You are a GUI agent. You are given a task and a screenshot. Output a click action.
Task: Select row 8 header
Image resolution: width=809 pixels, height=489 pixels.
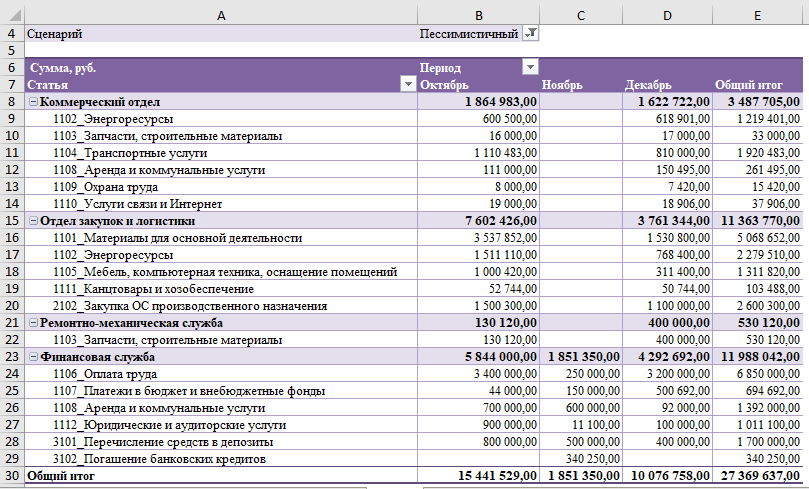[12, 102]
